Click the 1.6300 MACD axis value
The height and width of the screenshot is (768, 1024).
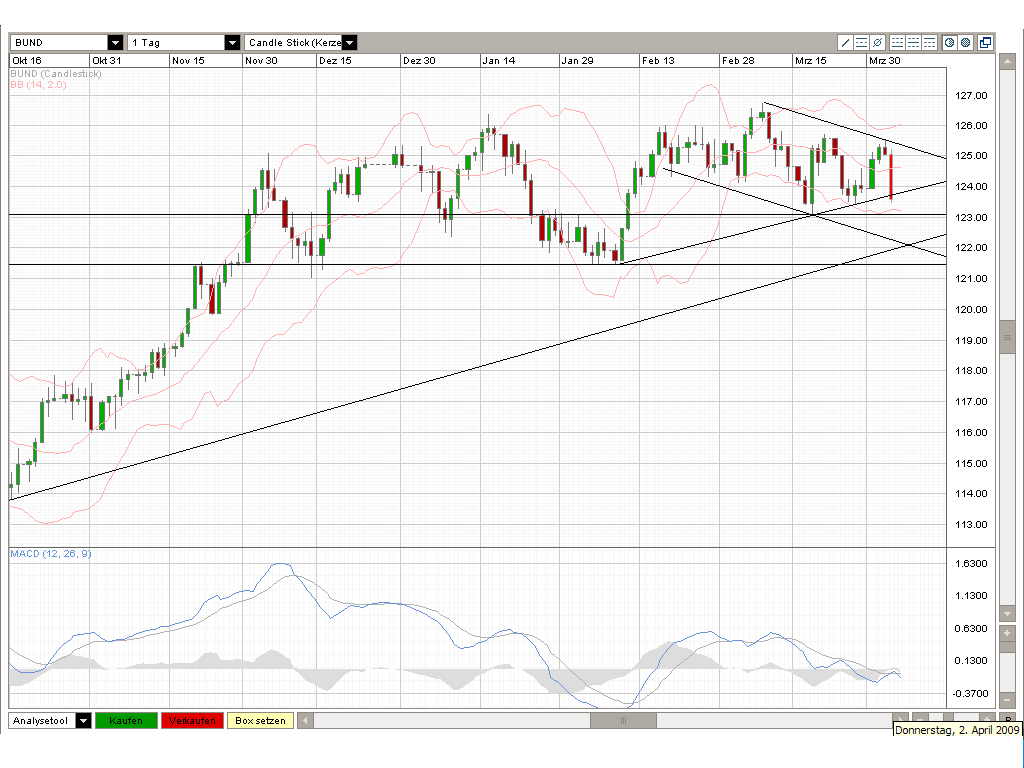click(971, 564)
